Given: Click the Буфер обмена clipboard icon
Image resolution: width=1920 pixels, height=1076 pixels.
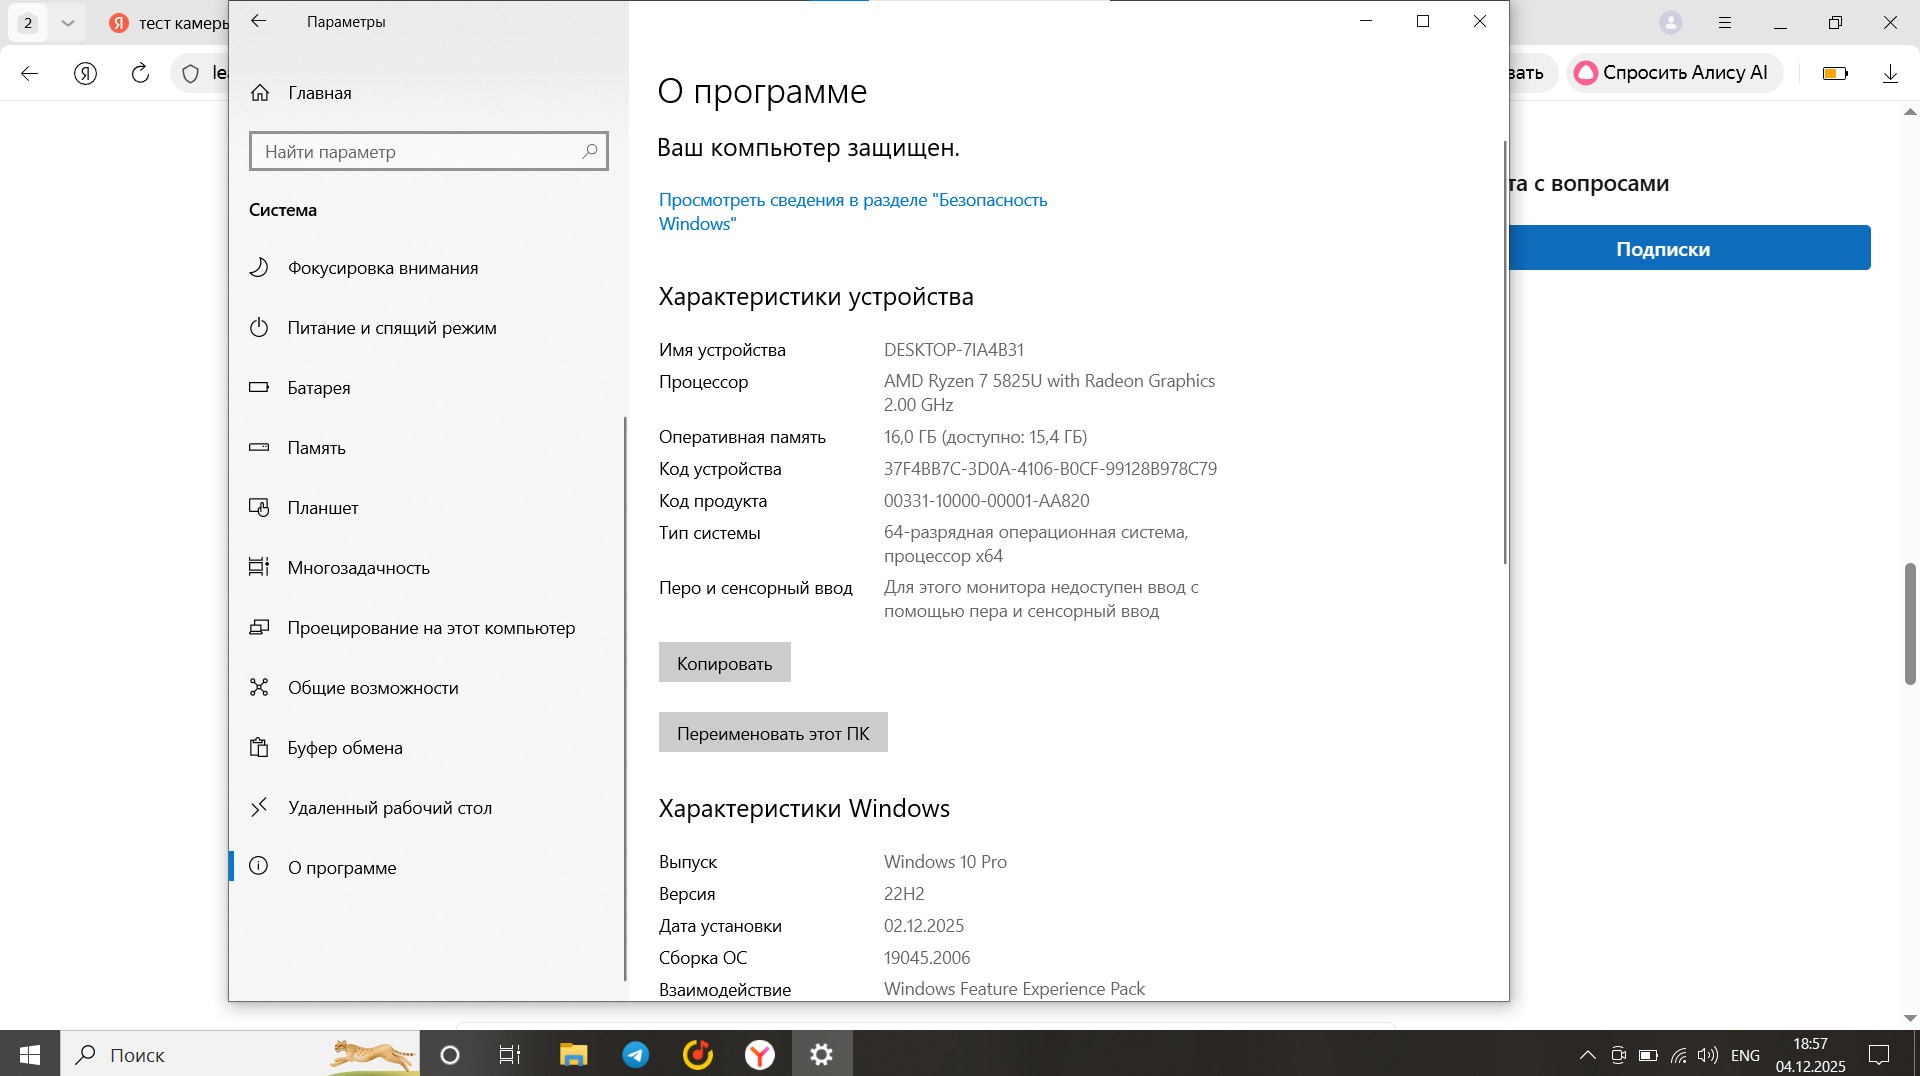Looking at the screenshot, I should point(259,748).
